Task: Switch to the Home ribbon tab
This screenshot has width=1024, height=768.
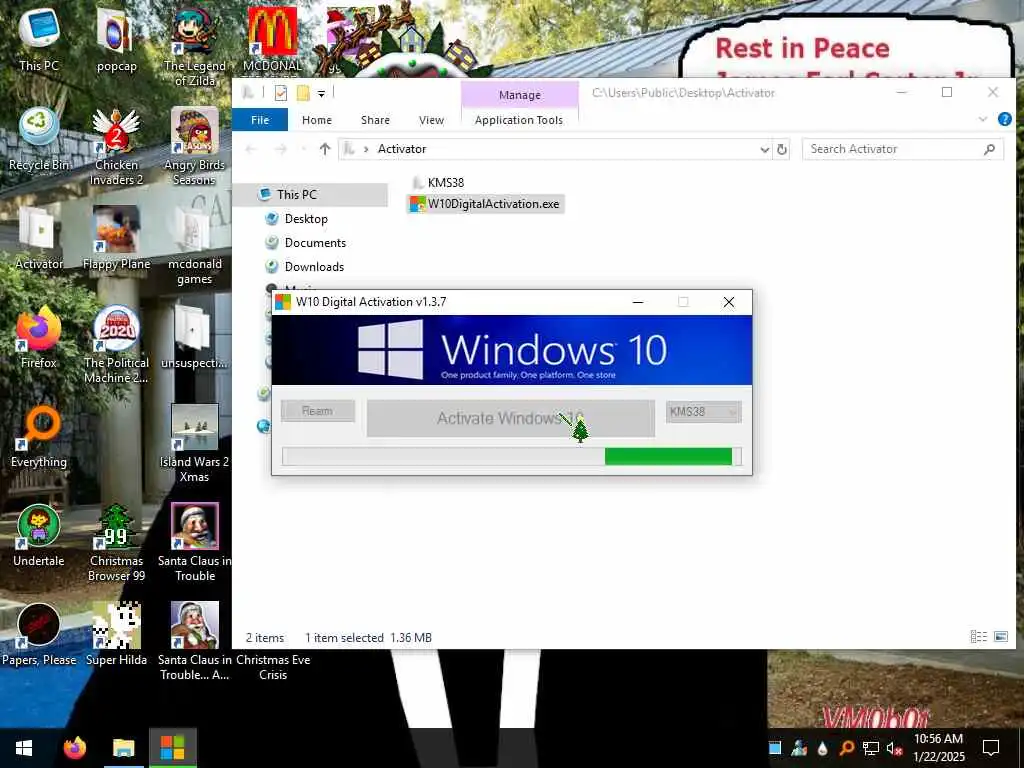Action: (317, 120)
